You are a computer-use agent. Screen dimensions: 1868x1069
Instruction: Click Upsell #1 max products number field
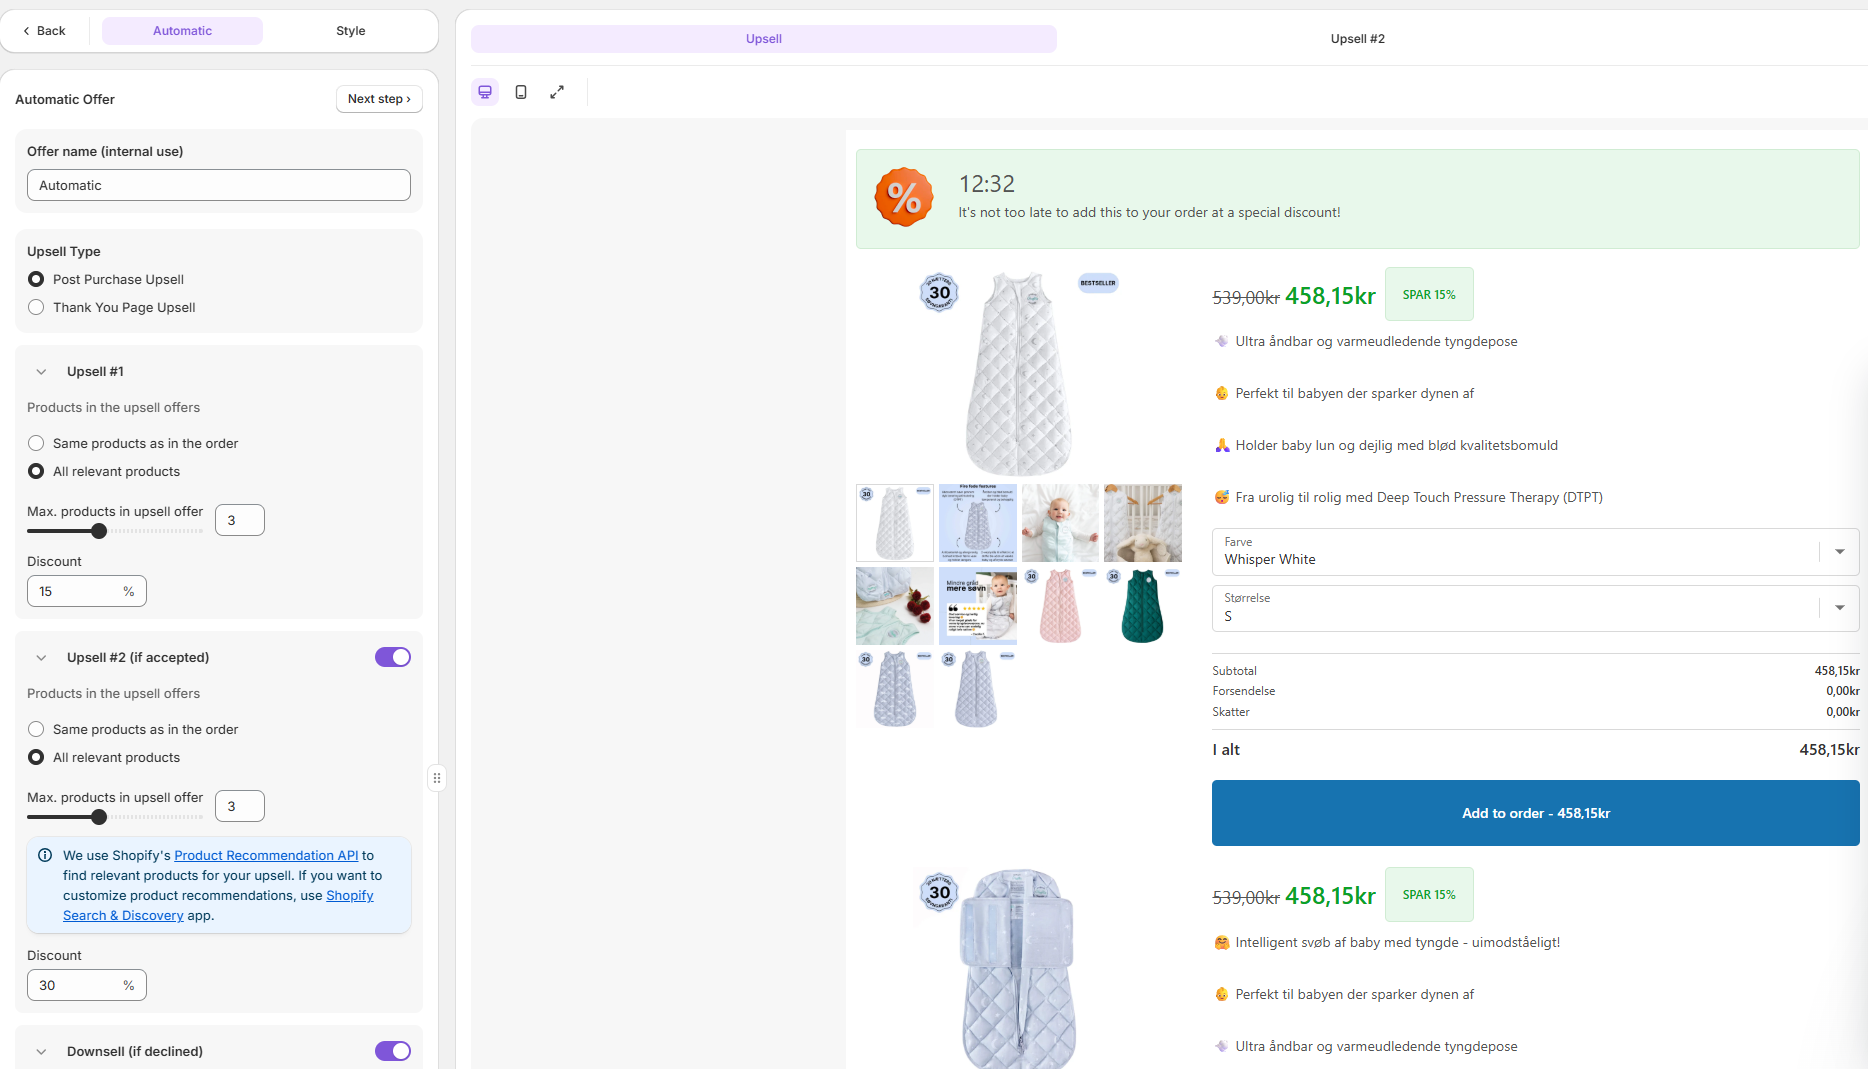pos(240,520)
